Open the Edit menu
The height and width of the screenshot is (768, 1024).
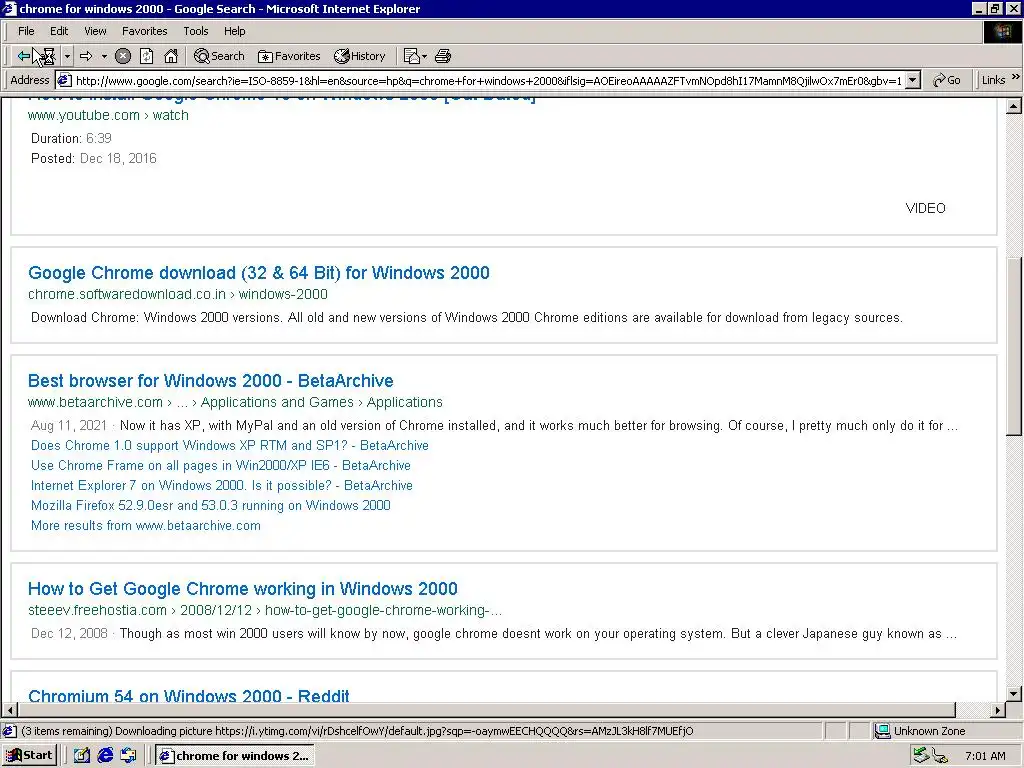(x=59, y=31)
